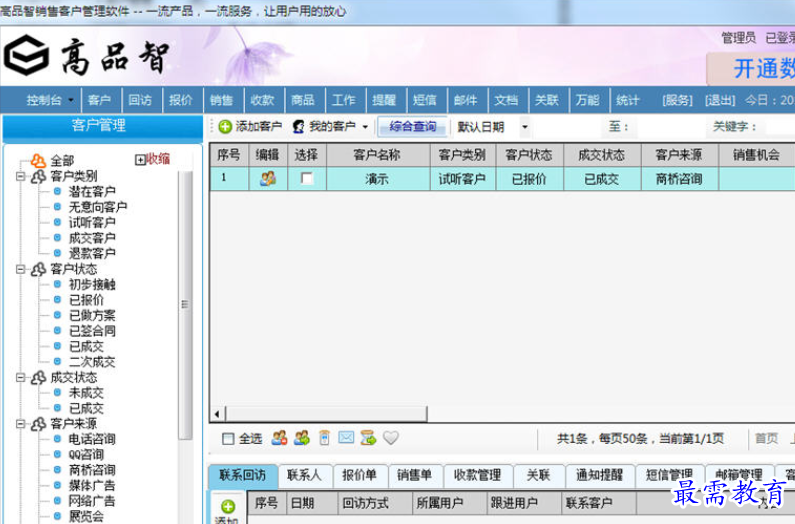Open the 短信 menu

point(424,100)
